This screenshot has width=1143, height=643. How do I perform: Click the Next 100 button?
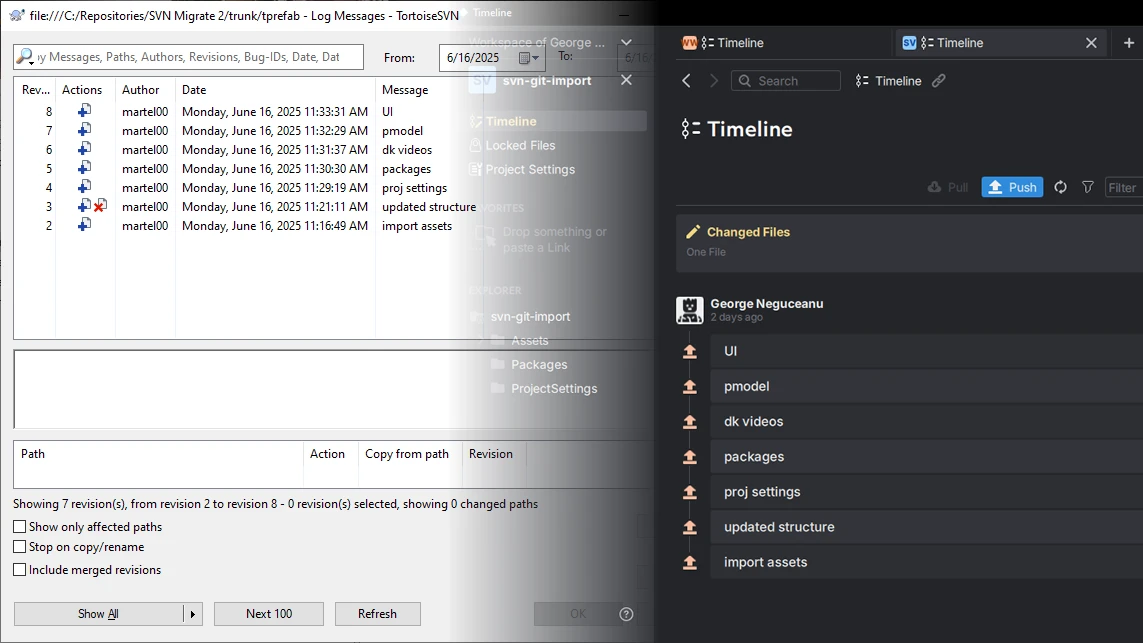[268, 613]
